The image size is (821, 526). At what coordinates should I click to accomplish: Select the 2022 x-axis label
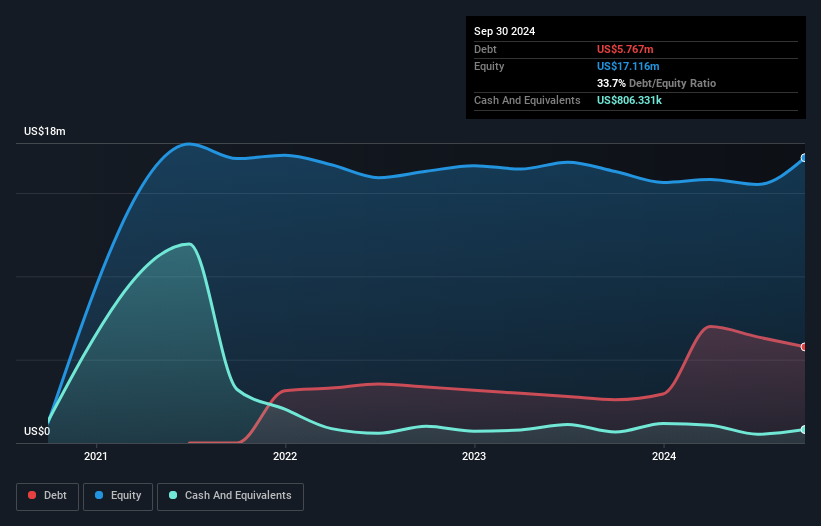tap(285, 456)
